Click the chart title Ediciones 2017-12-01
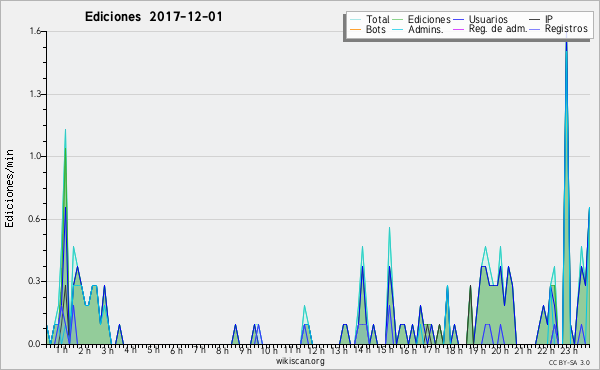600x370 pixels. tap(153, 17)
